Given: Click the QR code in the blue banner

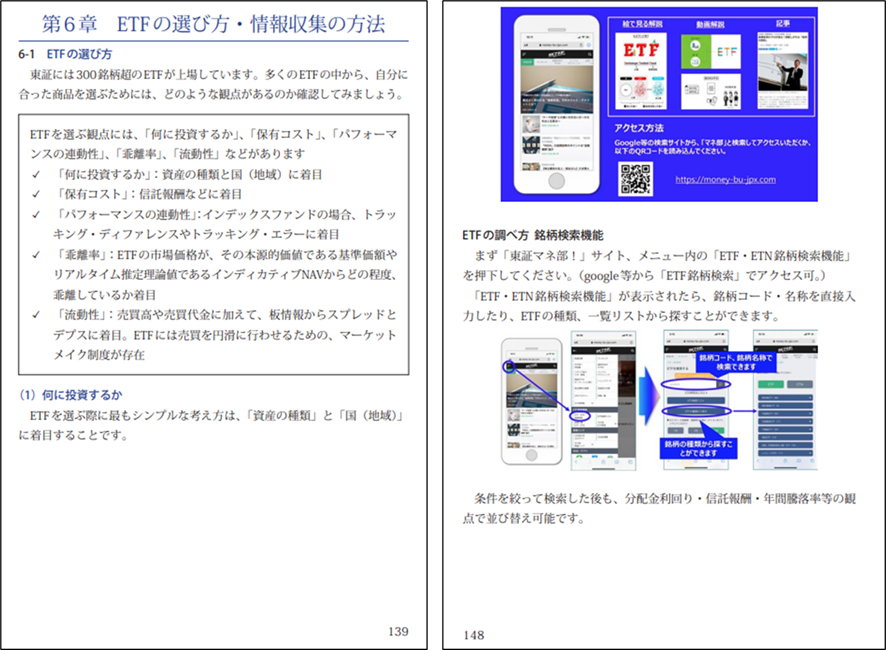Looking at the screenshot, I should [x=635, y=179].
